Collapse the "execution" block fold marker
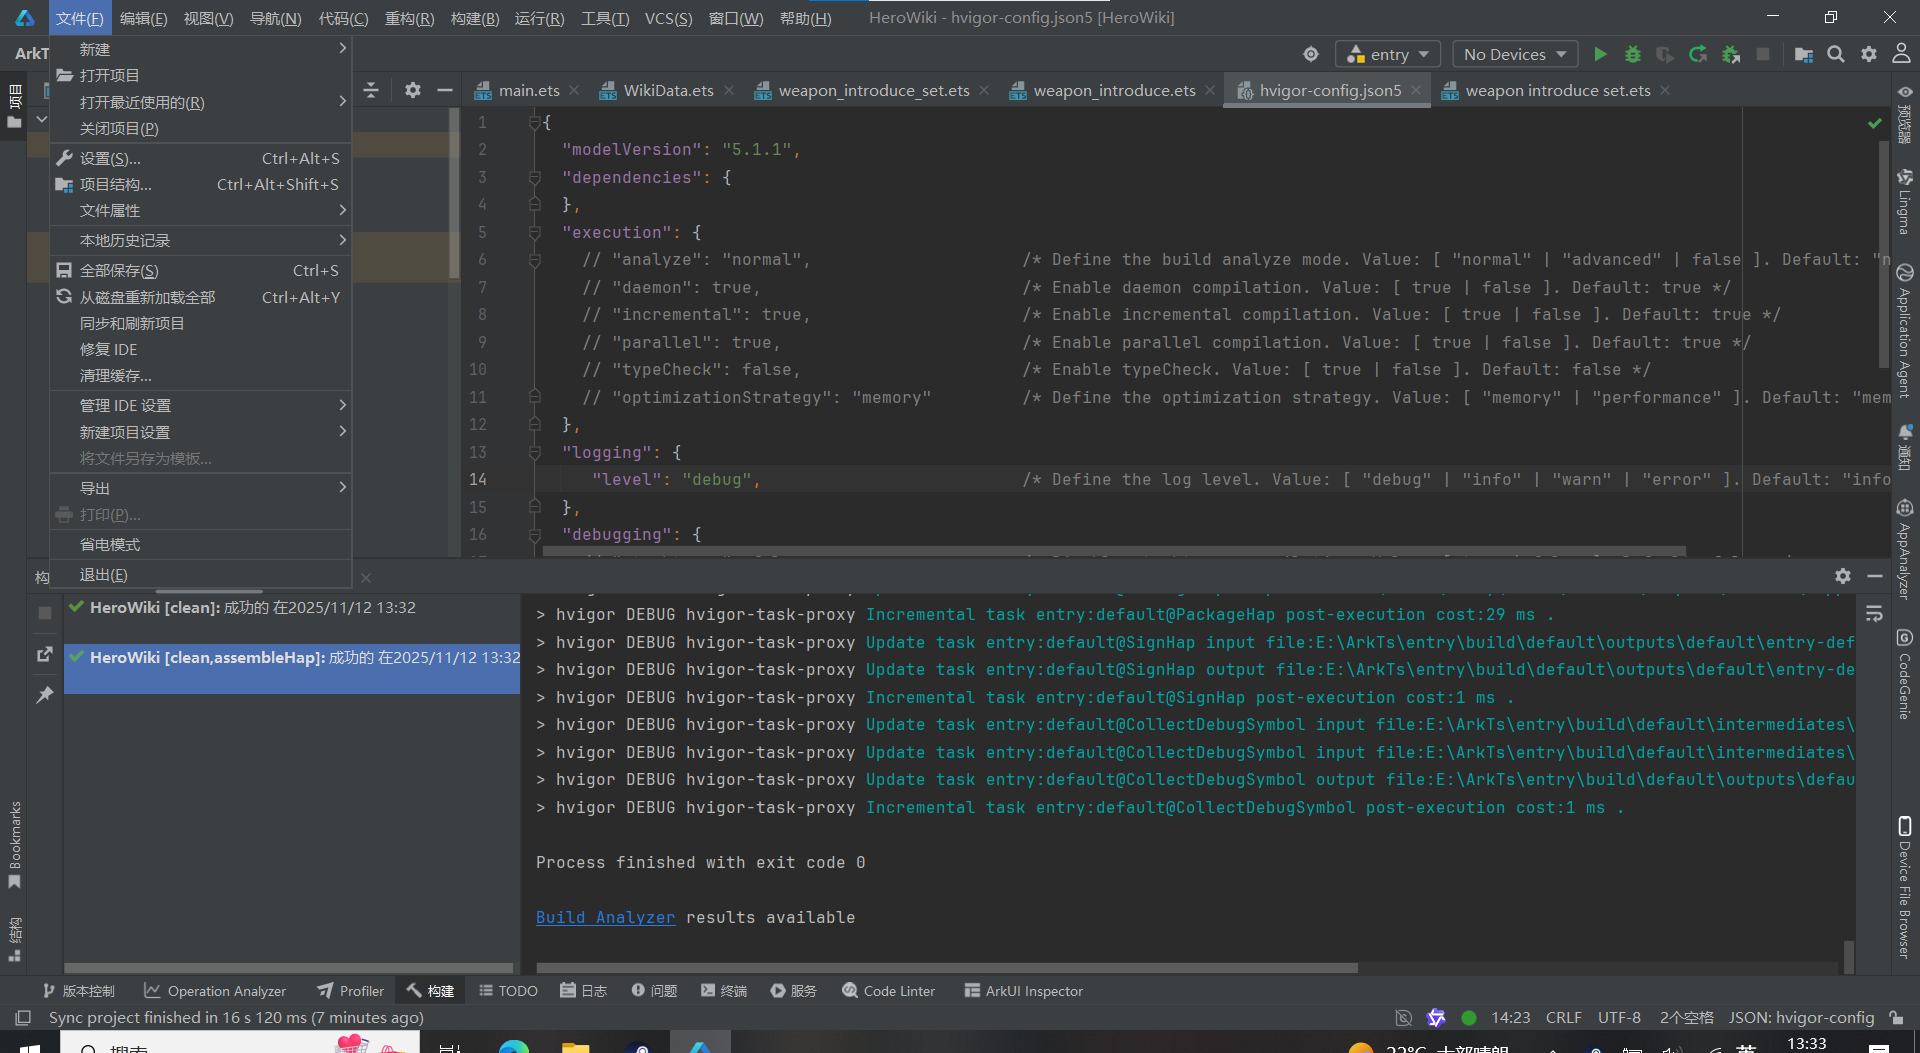Viewport: 1920px width, 1053px height. [535, 233]
